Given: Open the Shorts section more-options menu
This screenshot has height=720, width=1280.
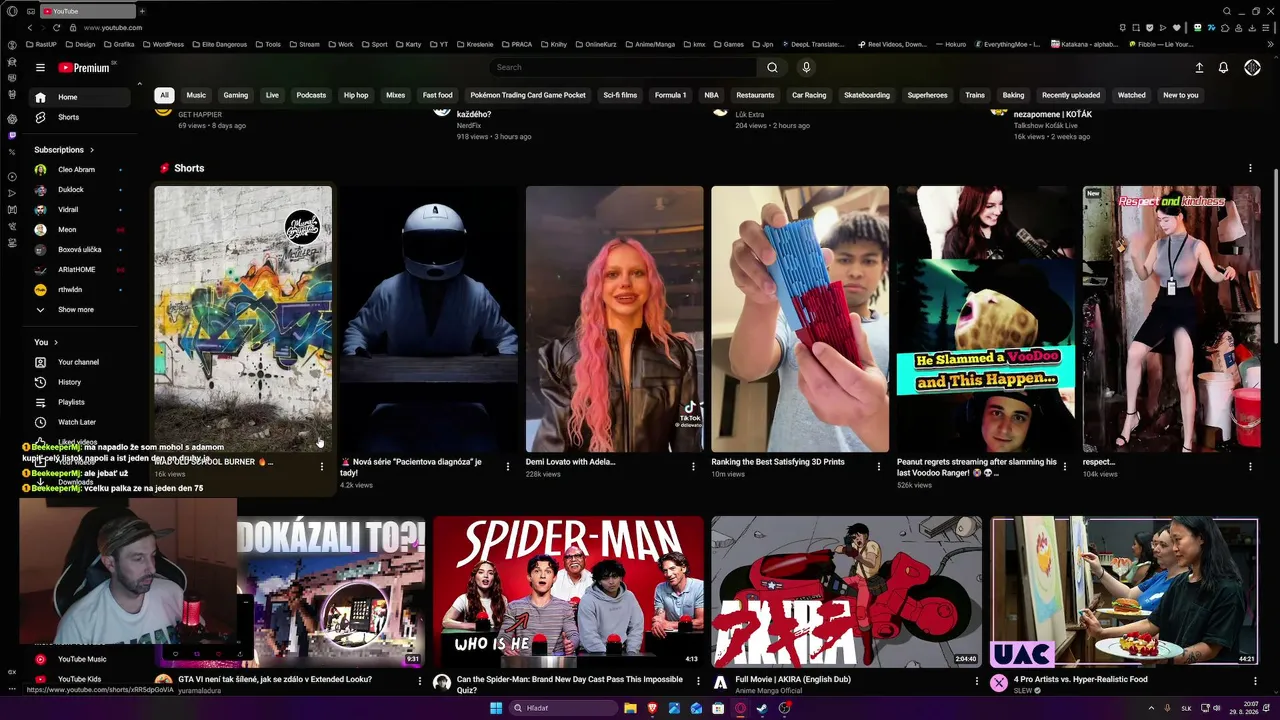Looking at the screenshot, I should pos(1250,168).
